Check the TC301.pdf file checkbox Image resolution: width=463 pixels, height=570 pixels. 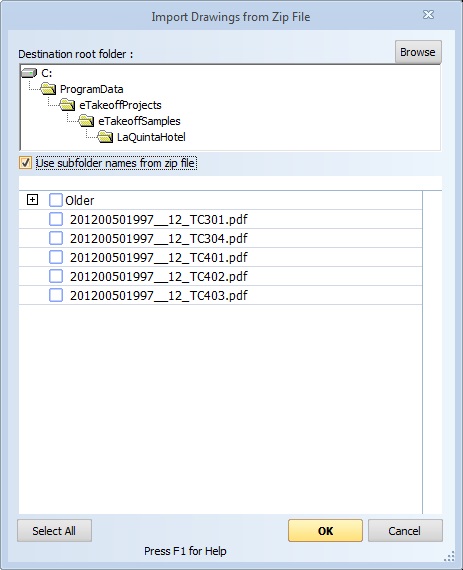click(56, 219)
